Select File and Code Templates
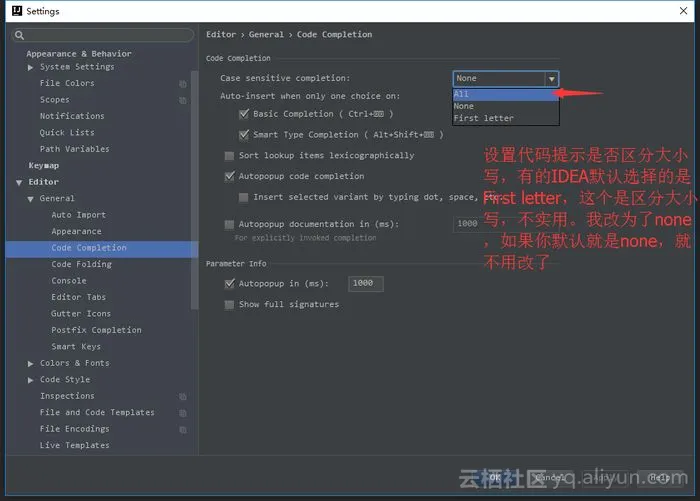The image size is (700, 501). (97, 413)
